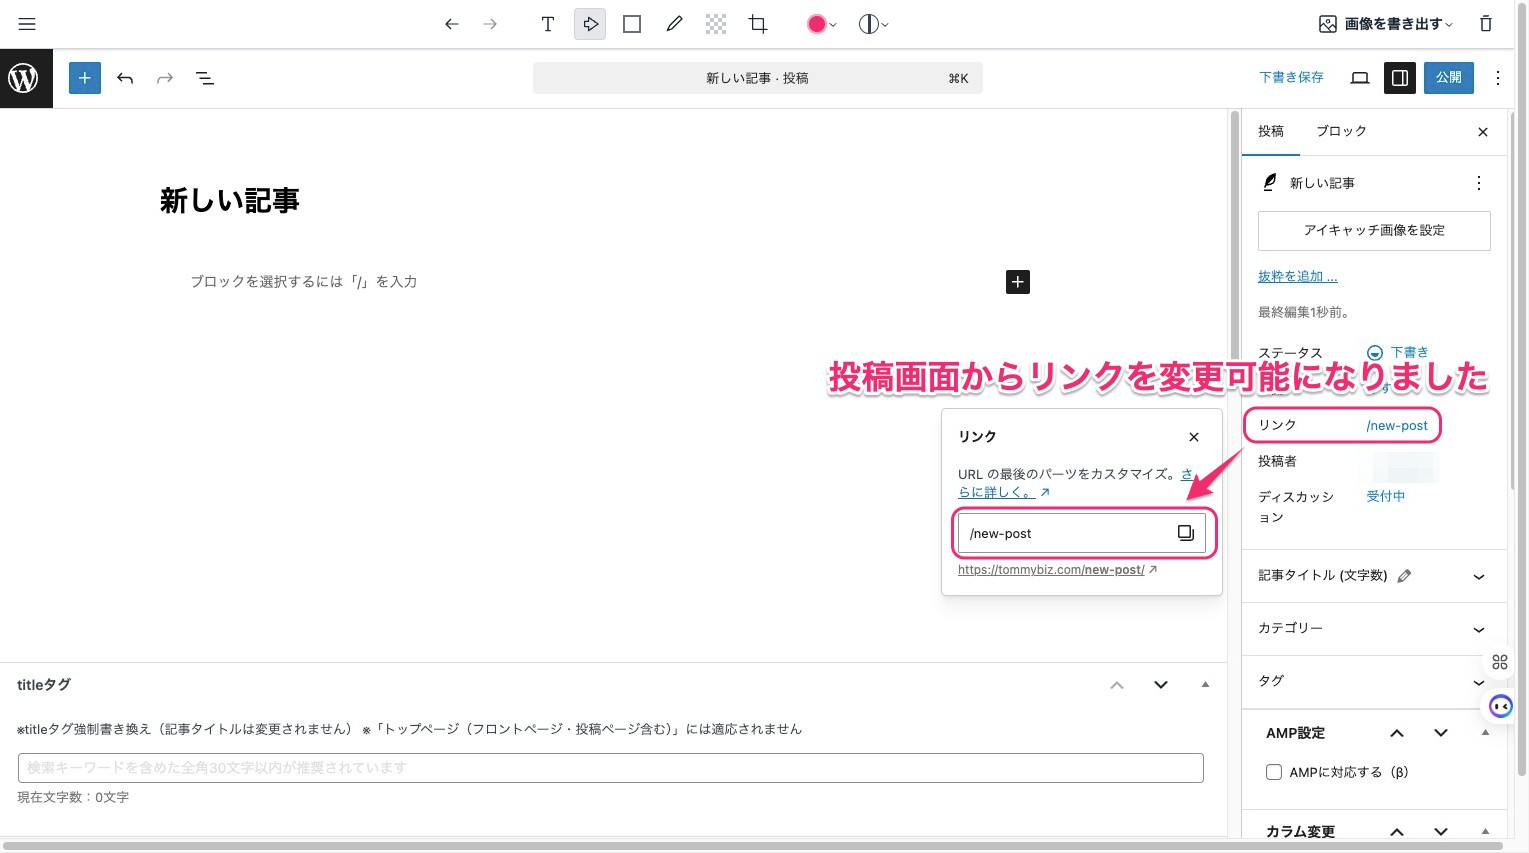Expand the カテゴリー panel
1529x853 pixels.
(x=1478, y=629)
